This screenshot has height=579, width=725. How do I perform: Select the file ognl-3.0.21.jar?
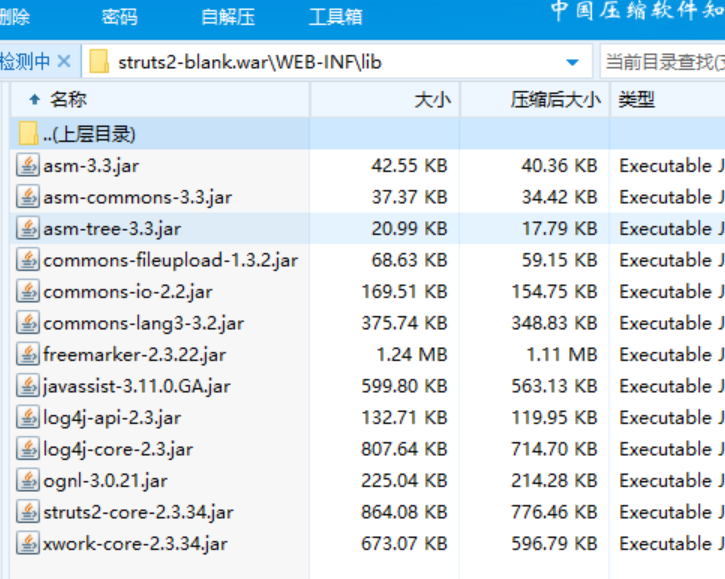pyautogui.click(x=105, y=481)
